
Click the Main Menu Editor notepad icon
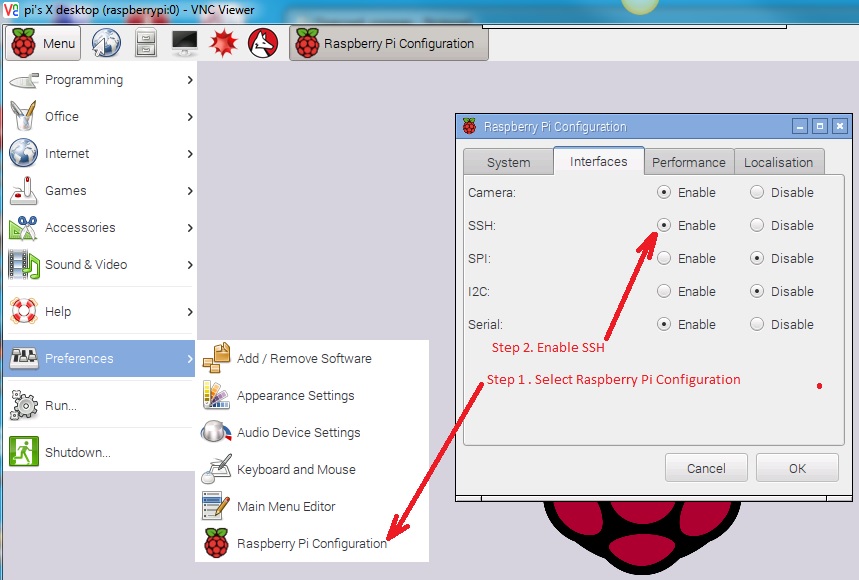coord(216,506)
